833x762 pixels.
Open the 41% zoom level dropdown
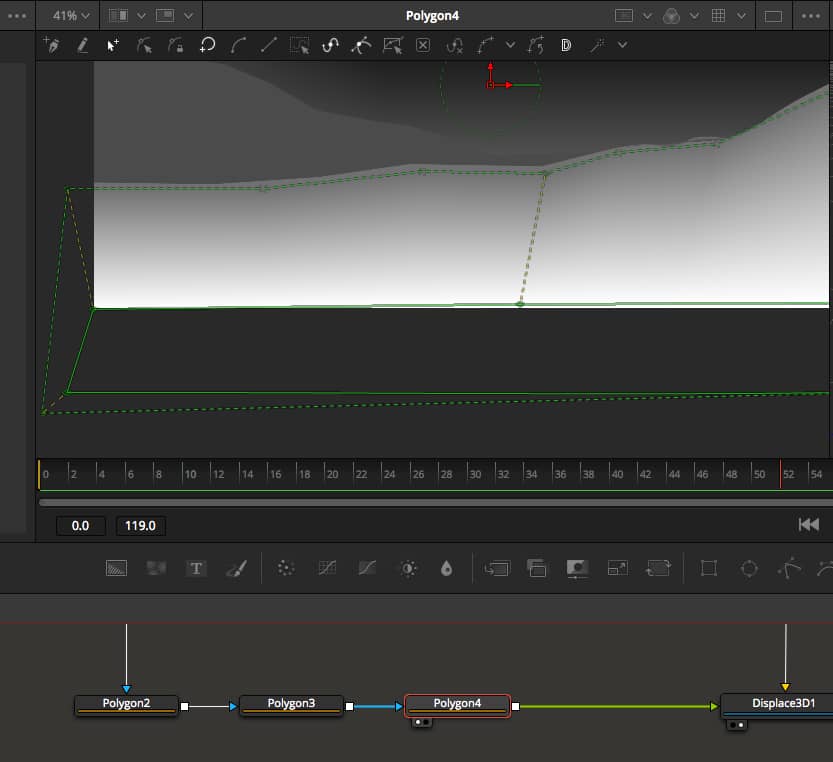(x=71, y=15)
